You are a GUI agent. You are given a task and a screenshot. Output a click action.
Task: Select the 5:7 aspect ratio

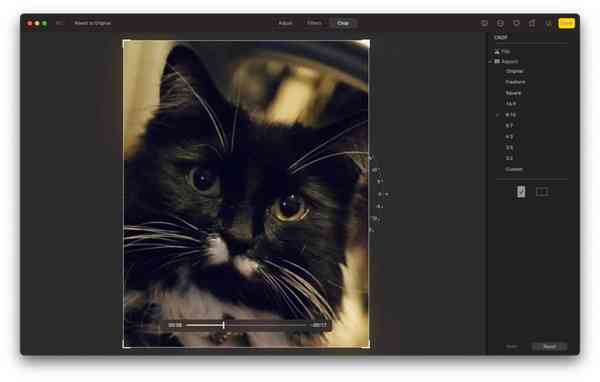pyautogui.click(x=509, y=126)
